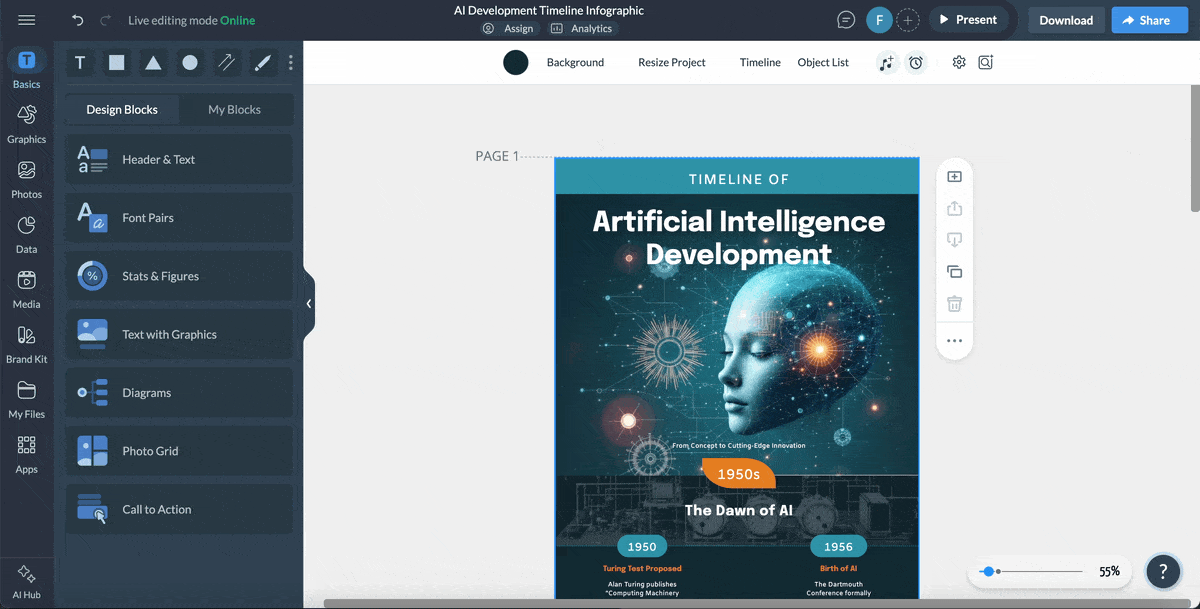Open more shape tools menu
The height and width of the screenshot is (609, 1200).
click(290, 62)
